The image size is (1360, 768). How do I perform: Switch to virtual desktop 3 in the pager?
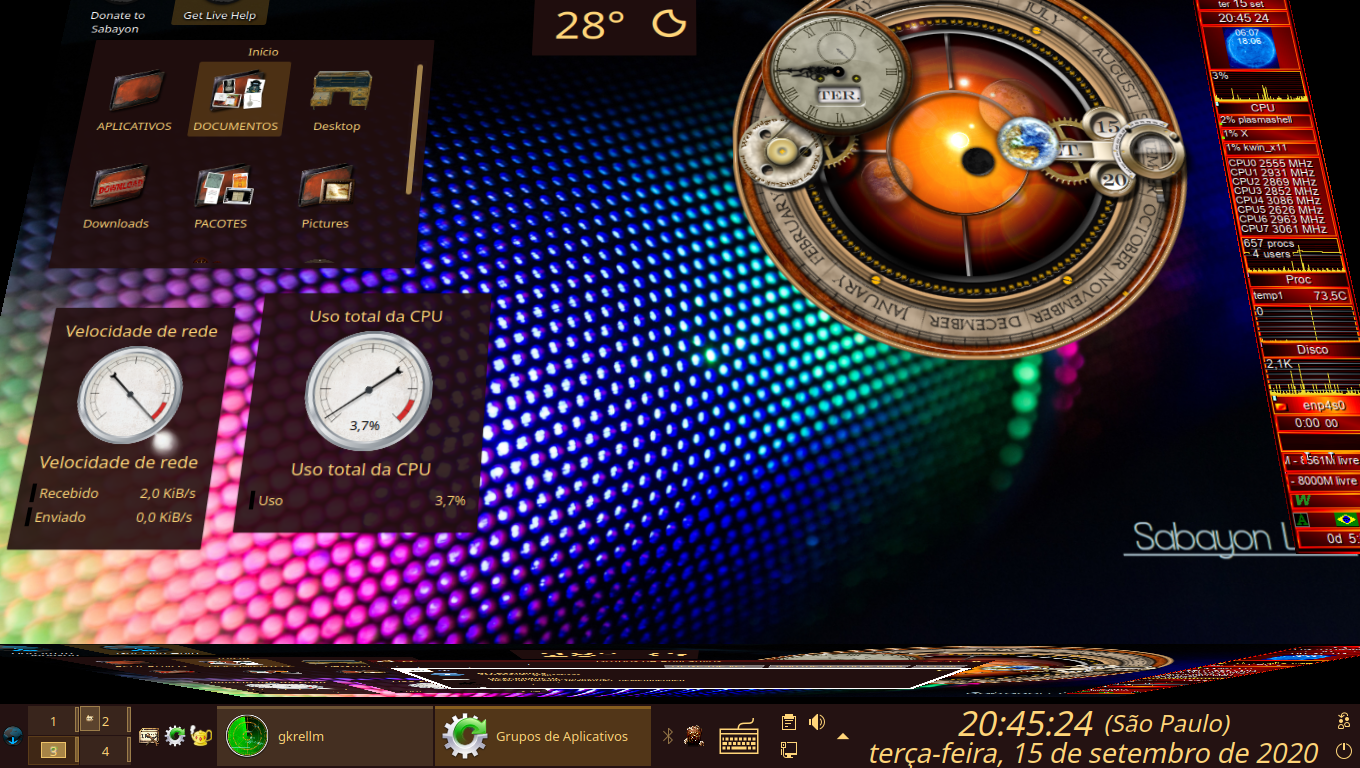pos(53,750)
